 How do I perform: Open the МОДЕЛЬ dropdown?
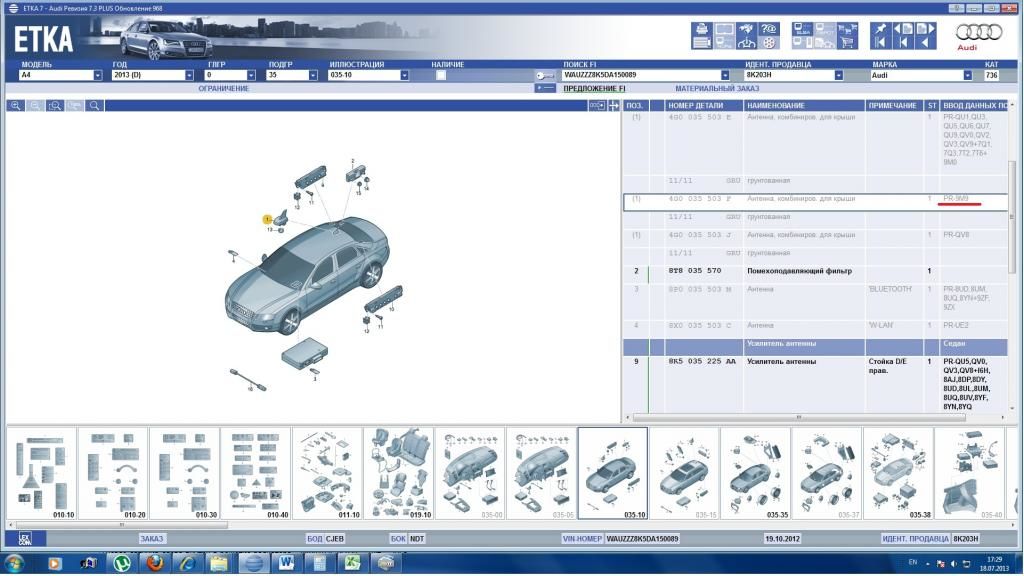coord(97,75)
